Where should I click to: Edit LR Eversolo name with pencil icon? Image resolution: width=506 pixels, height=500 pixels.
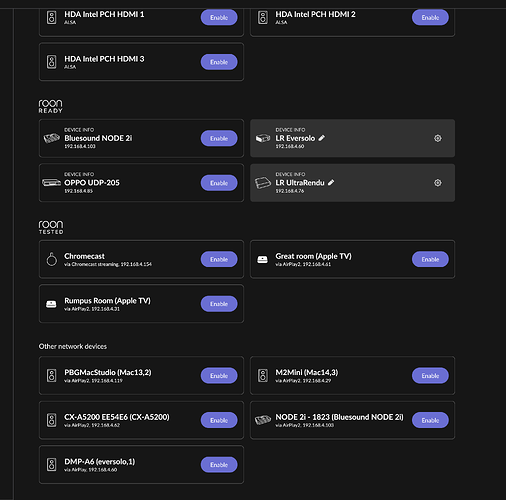coord(322,138)
